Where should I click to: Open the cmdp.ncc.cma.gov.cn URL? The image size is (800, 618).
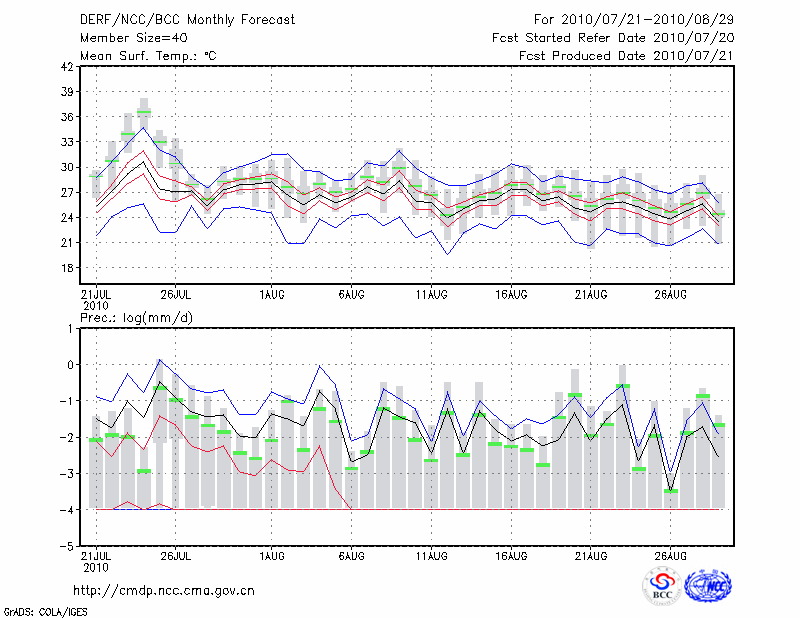(164, 590)
